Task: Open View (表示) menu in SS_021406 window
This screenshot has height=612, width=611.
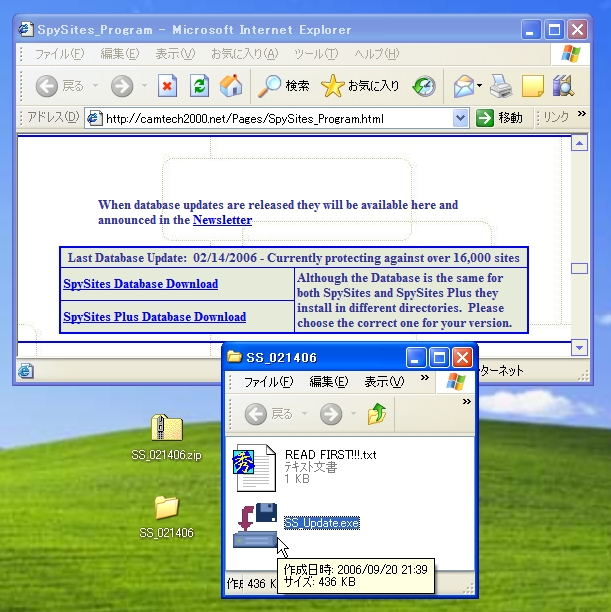Action: pyautogui.click(x=384, y=382)
